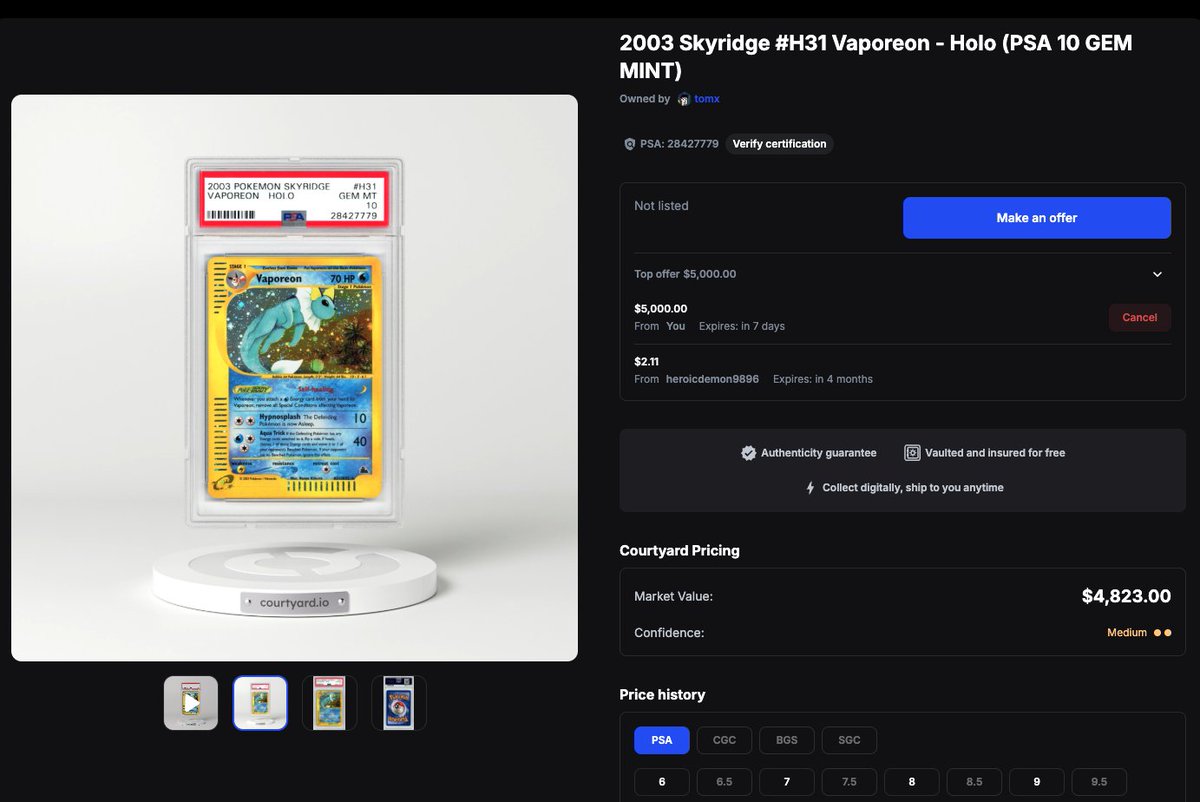Click the PSA shield icon

(629, 144)
